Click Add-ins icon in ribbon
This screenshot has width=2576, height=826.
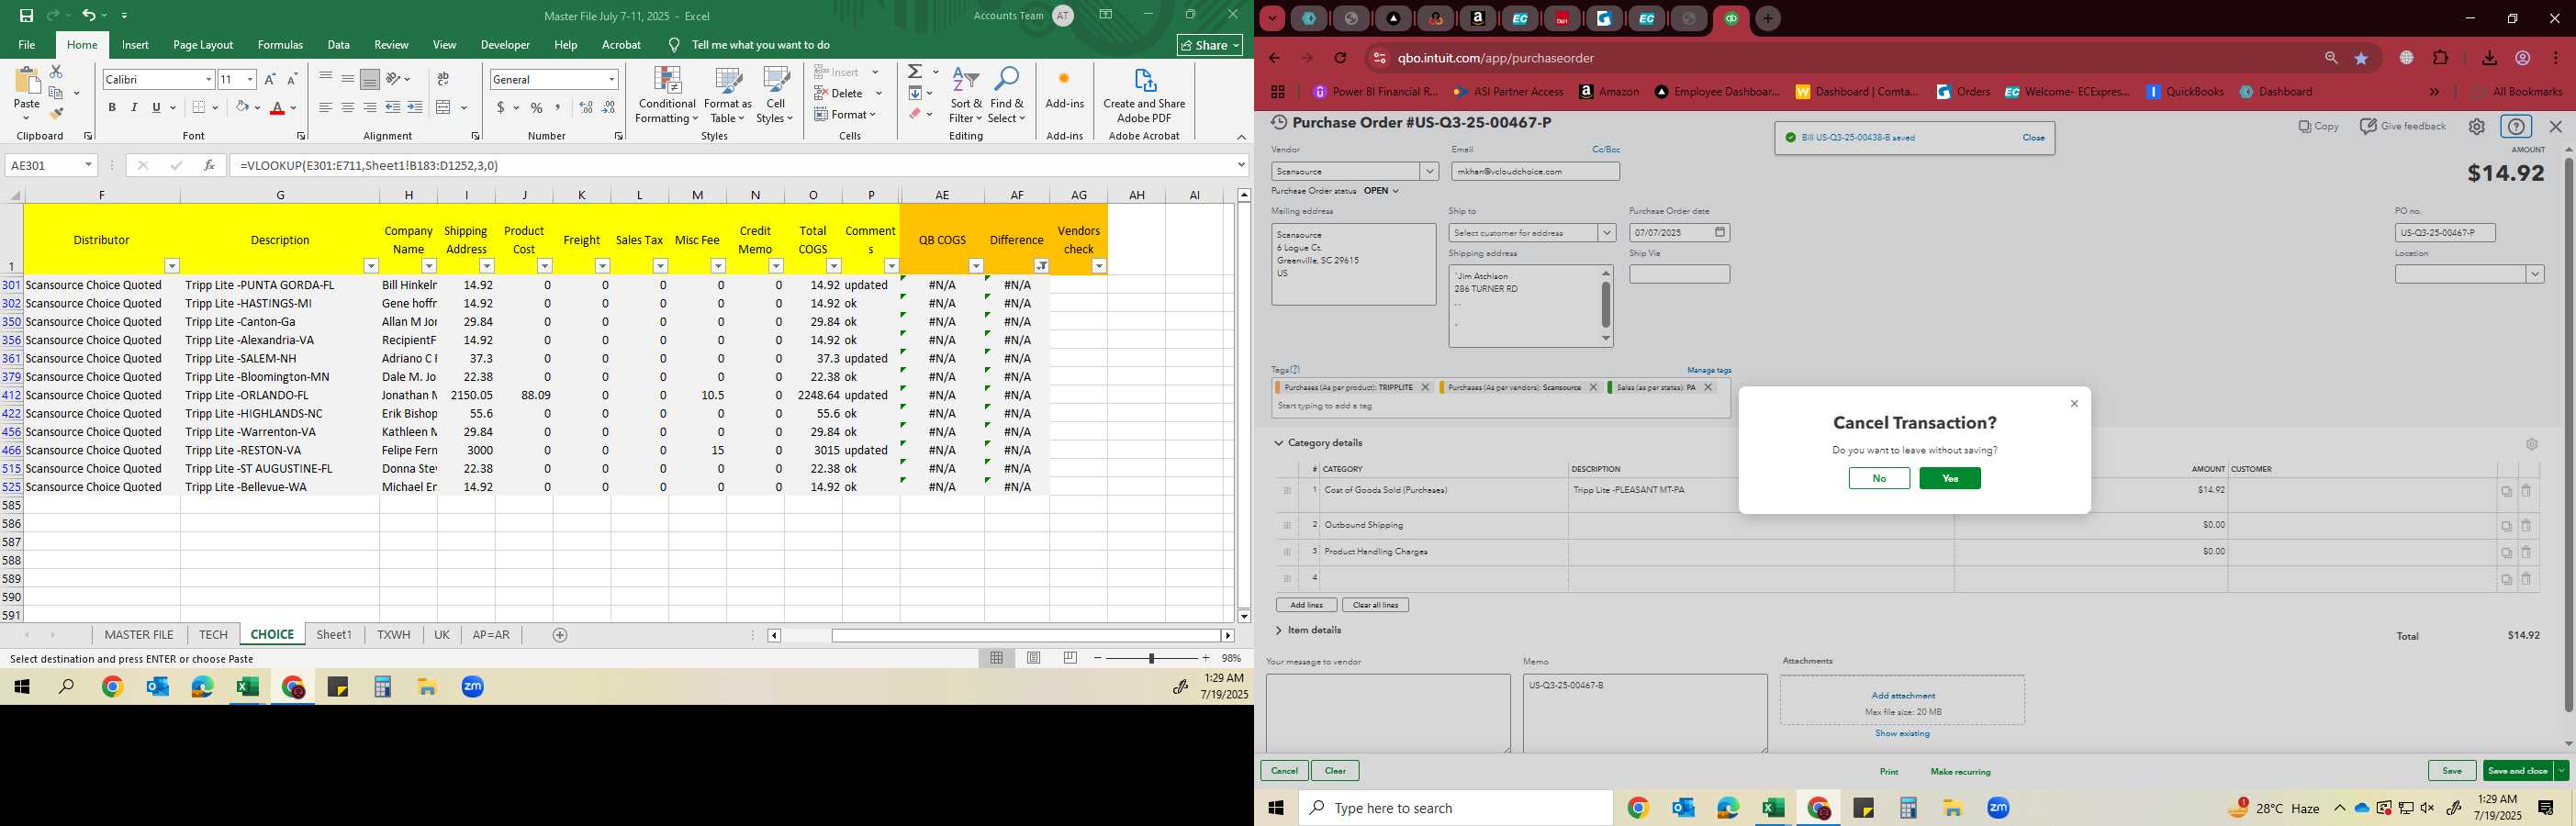click(1064, 88)
